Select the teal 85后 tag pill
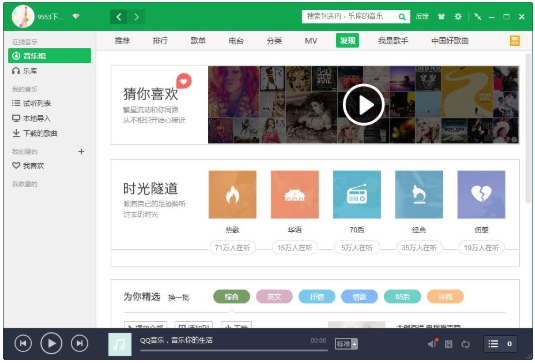Image resolution: width=535 pixels, height=363 pixels. (402, 296)
